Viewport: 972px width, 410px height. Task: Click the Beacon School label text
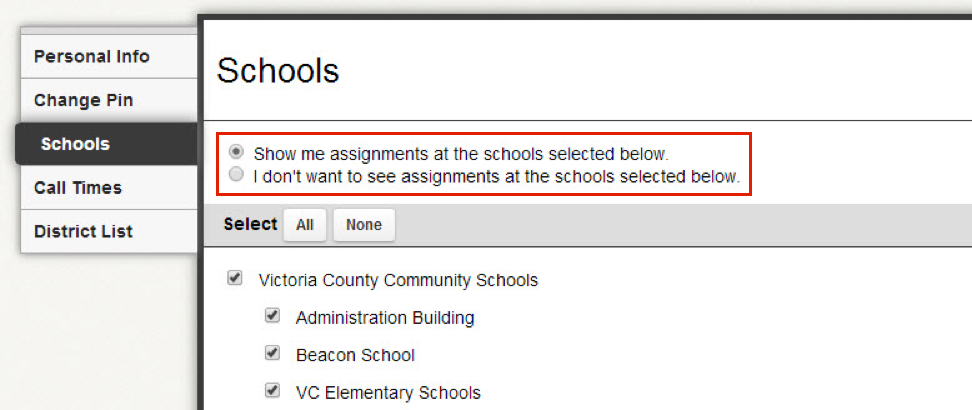(x=355, y=355)
